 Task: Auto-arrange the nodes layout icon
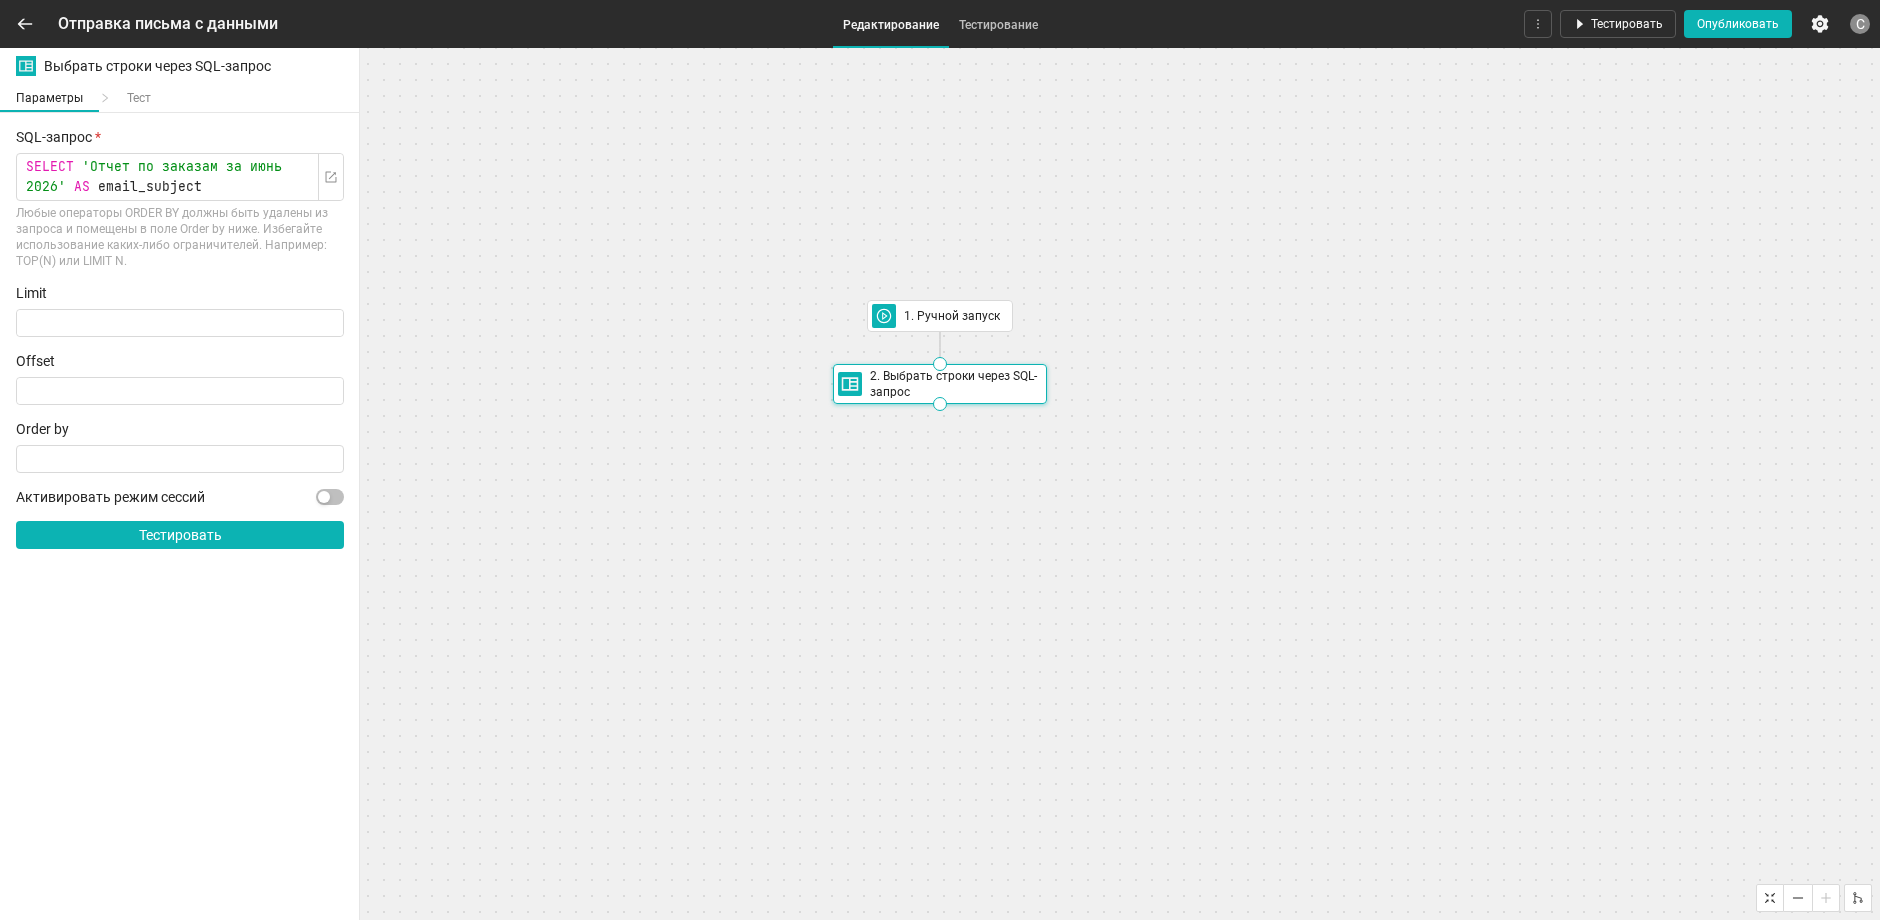coord(1858,898)
